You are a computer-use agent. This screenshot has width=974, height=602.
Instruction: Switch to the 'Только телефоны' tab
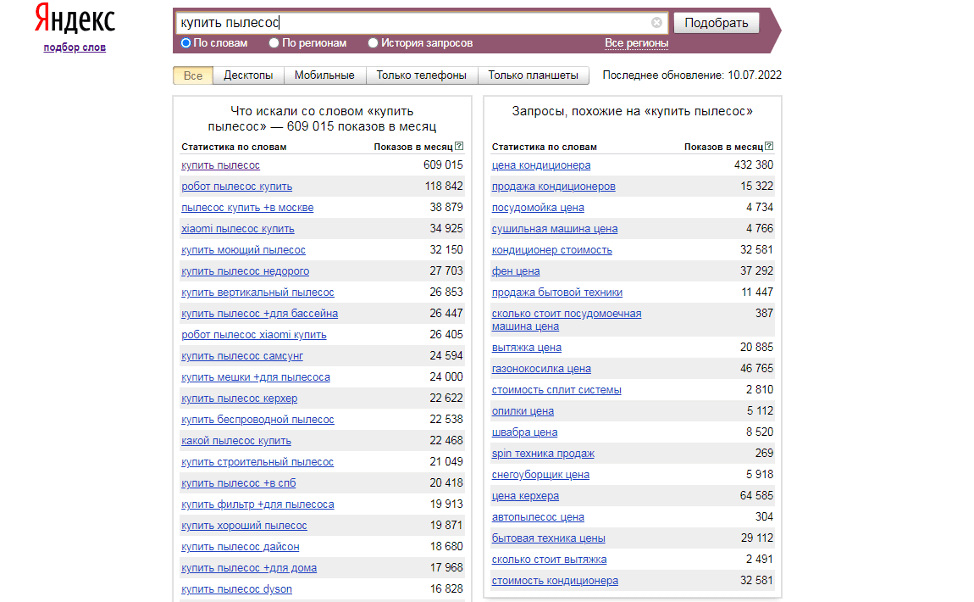[x=422, y=75]
